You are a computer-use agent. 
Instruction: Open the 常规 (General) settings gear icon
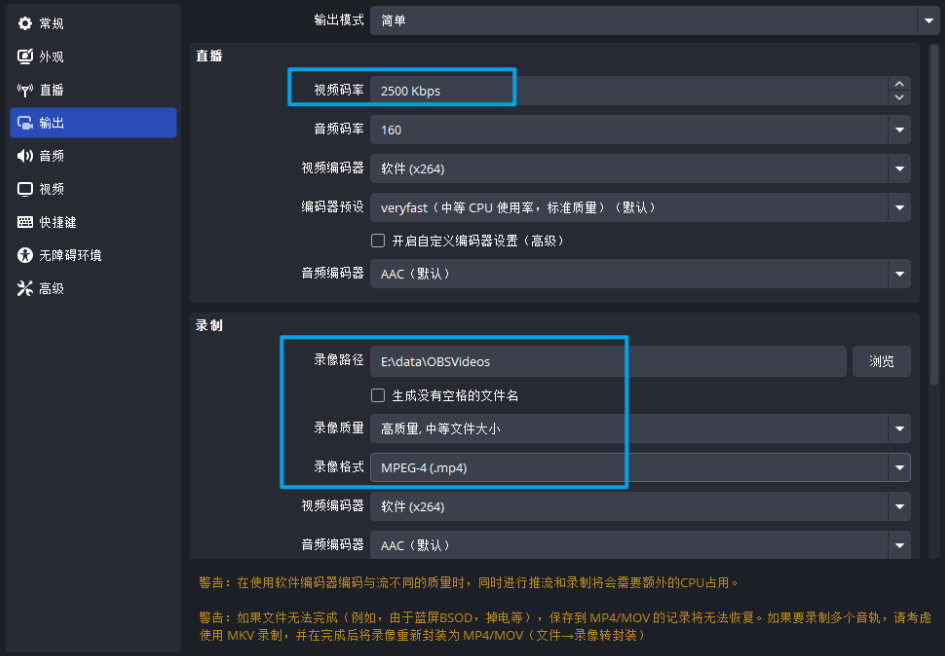click(24, 23)
